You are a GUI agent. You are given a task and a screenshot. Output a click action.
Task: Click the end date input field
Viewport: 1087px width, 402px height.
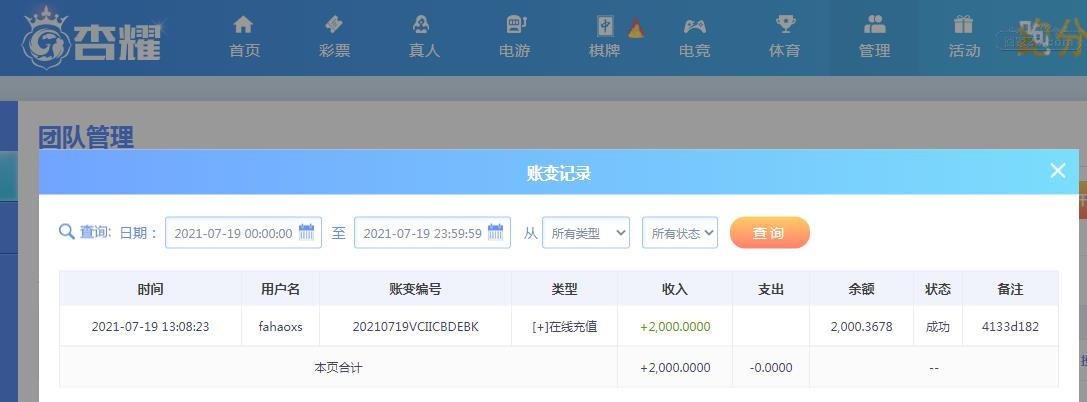click(421, 233)
